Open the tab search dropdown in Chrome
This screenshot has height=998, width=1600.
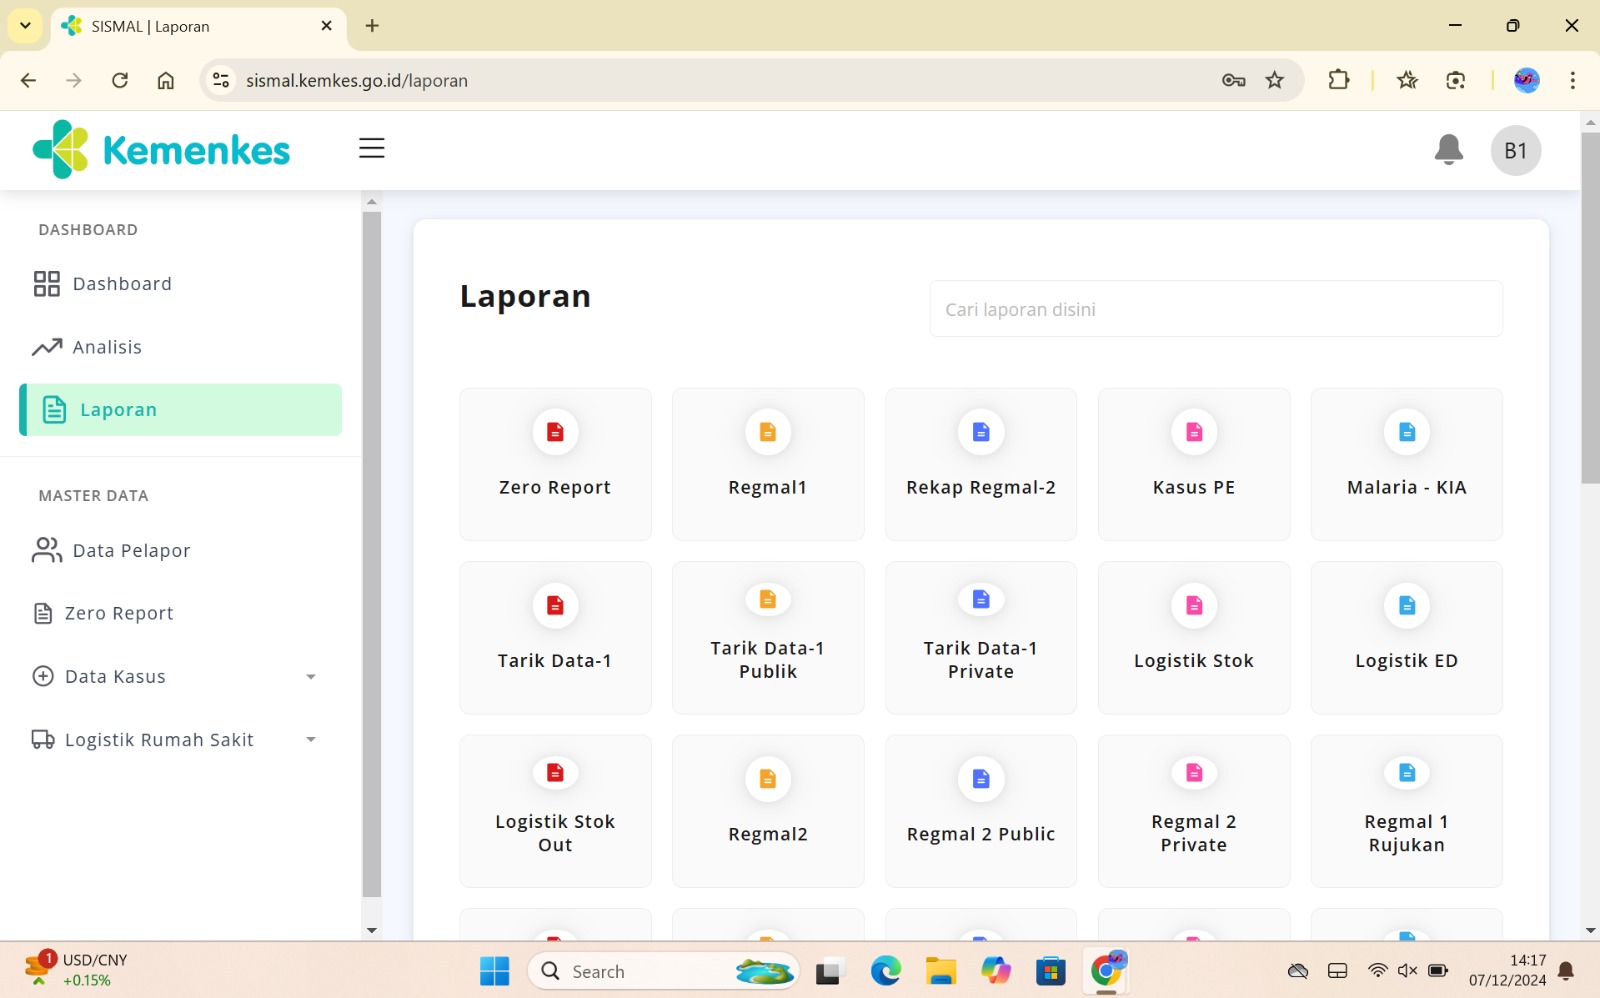25,26
